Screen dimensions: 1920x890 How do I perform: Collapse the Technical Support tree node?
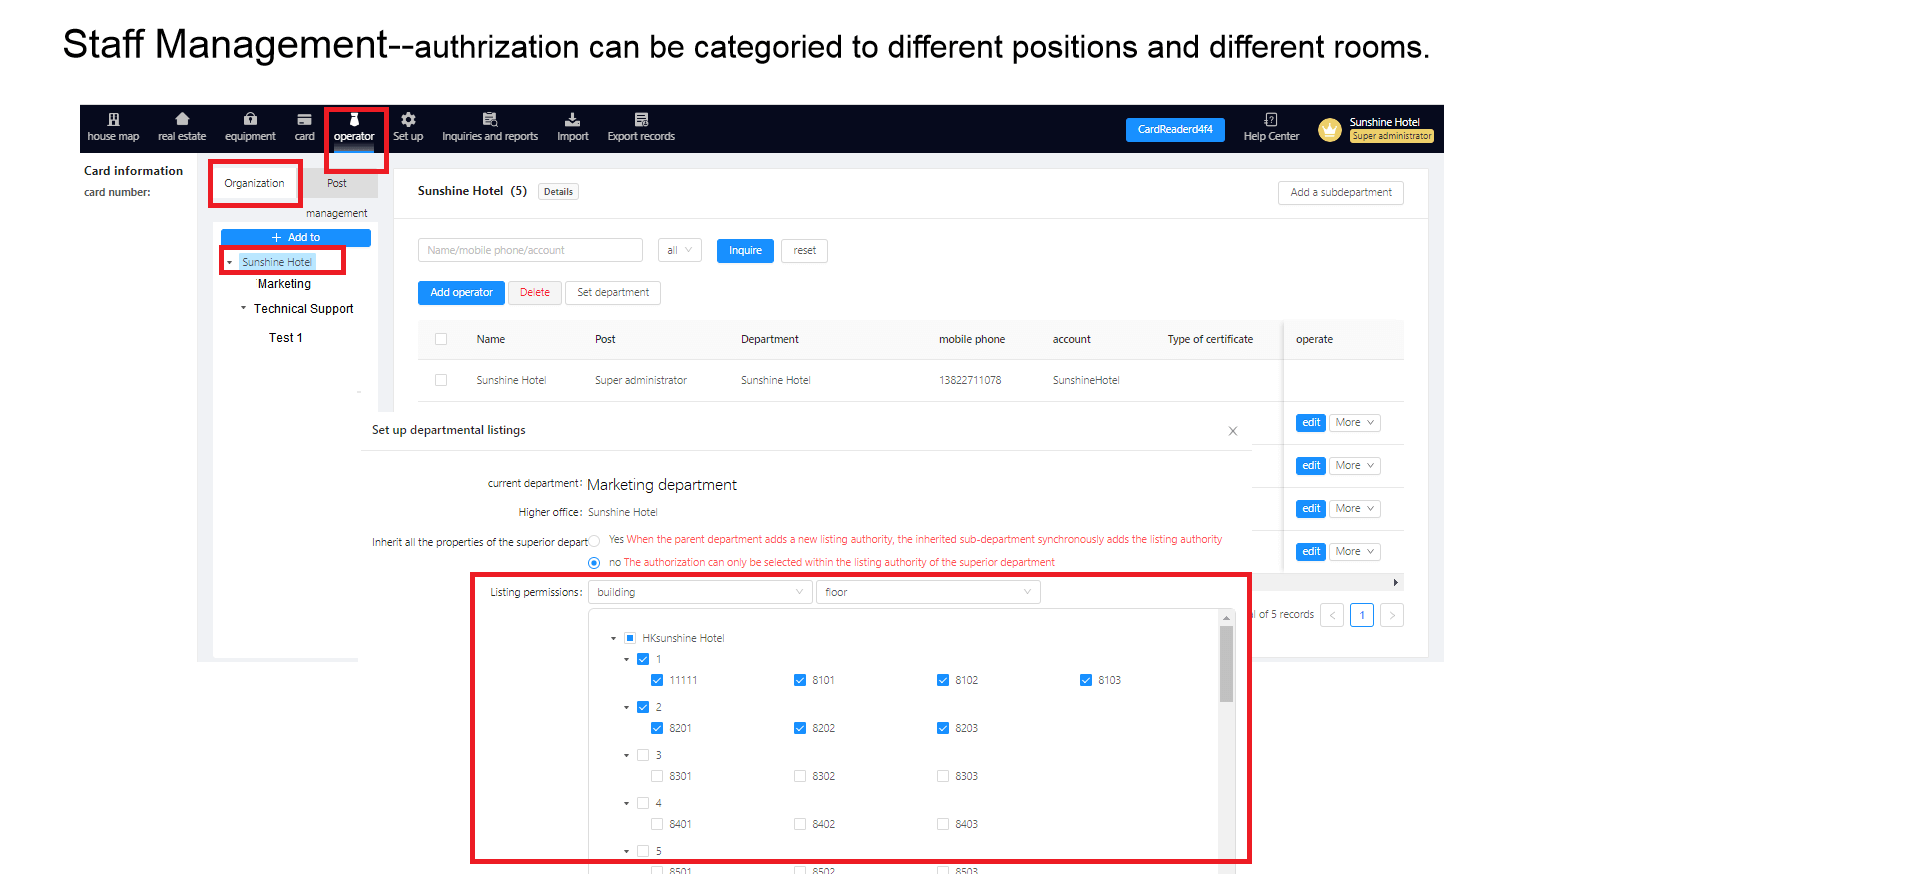pos(243,309)
